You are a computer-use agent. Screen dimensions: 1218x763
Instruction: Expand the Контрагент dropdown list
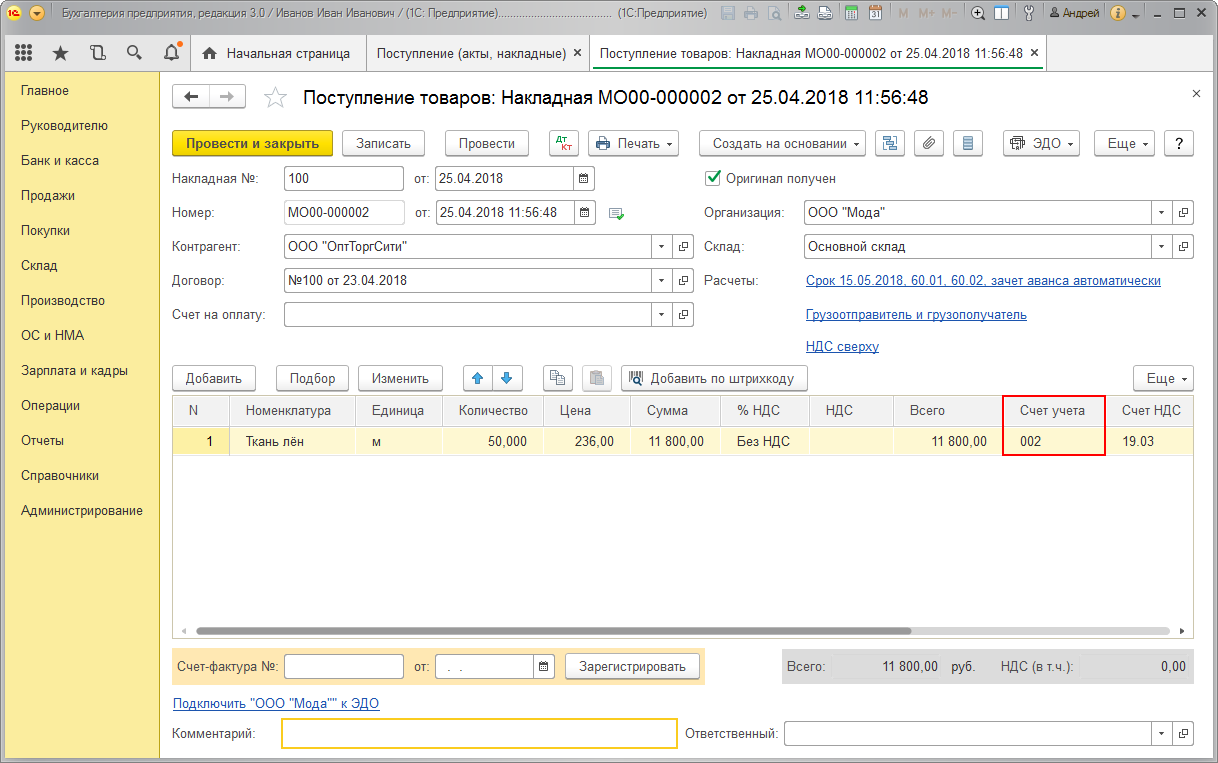662,246
